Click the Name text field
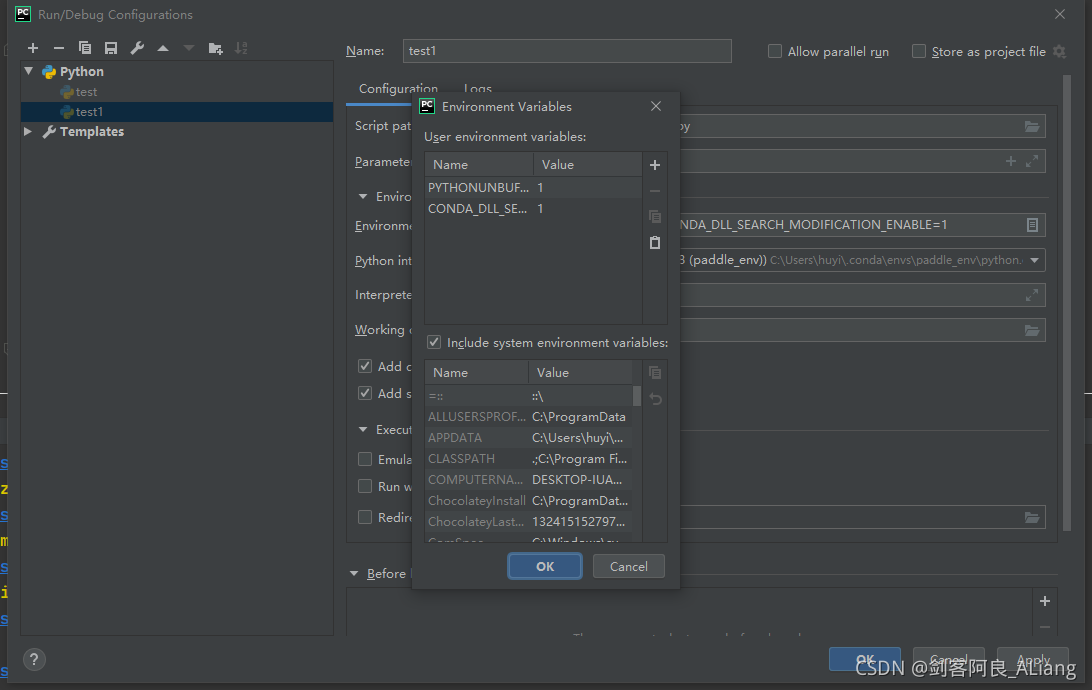 click(567, 51)
